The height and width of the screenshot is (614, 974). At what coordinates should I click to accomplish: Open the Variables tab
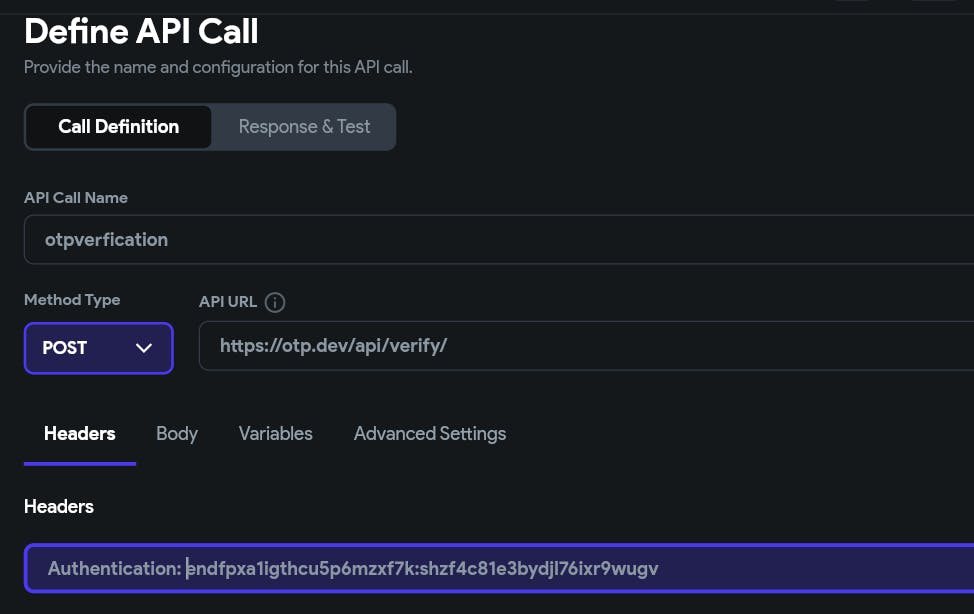tap(275, 433)
